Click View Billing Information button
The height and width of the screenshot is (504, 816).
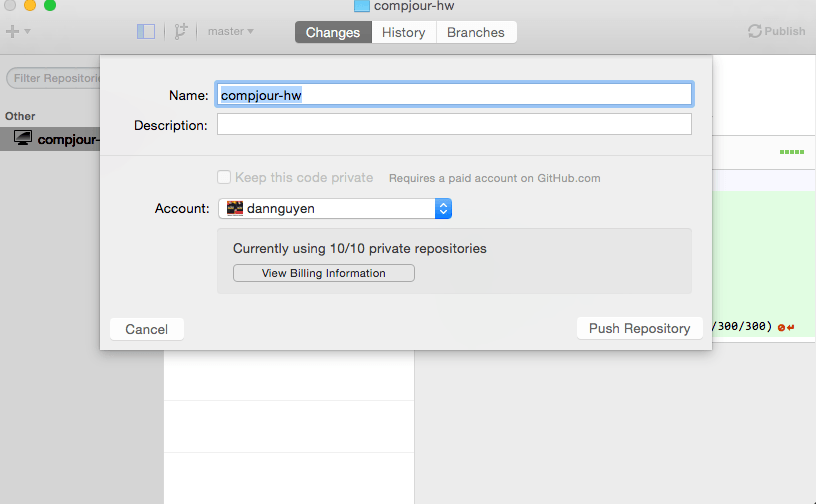[x=324, y=273]
